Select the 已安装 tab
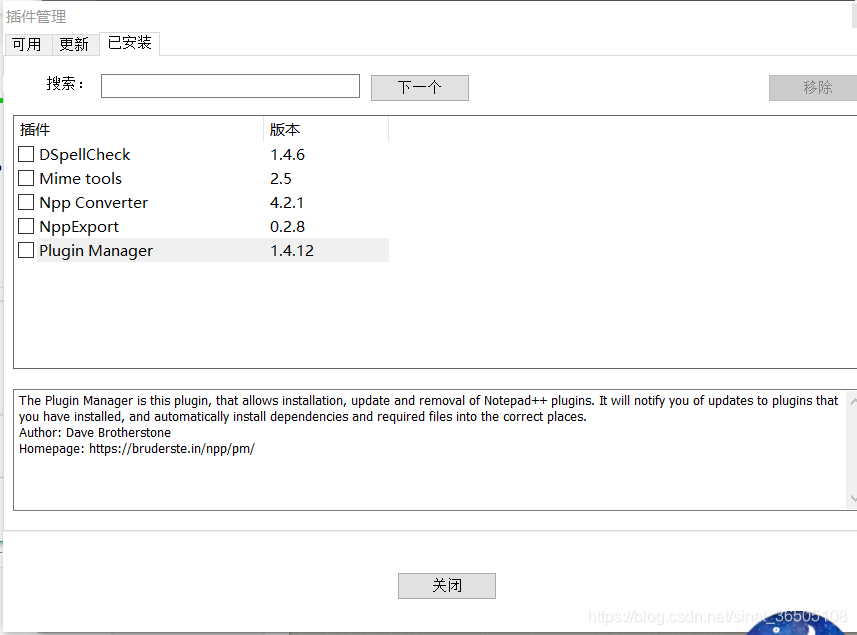857x635 pixels. [x=130, y=43]
